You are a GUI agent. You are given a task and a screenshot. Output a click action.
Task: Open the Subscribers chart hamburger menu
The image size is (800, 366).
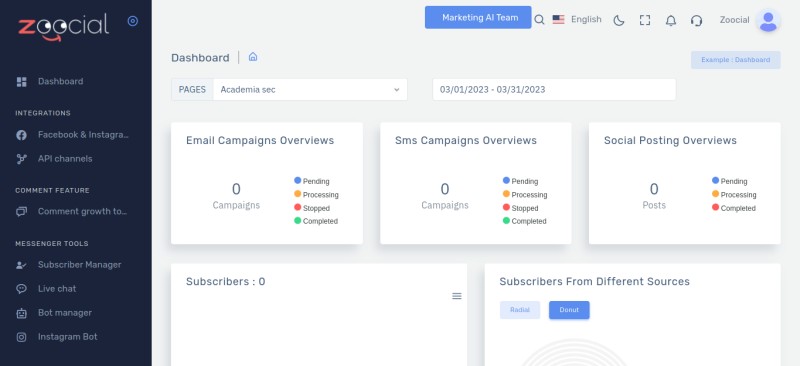(457, 296)
